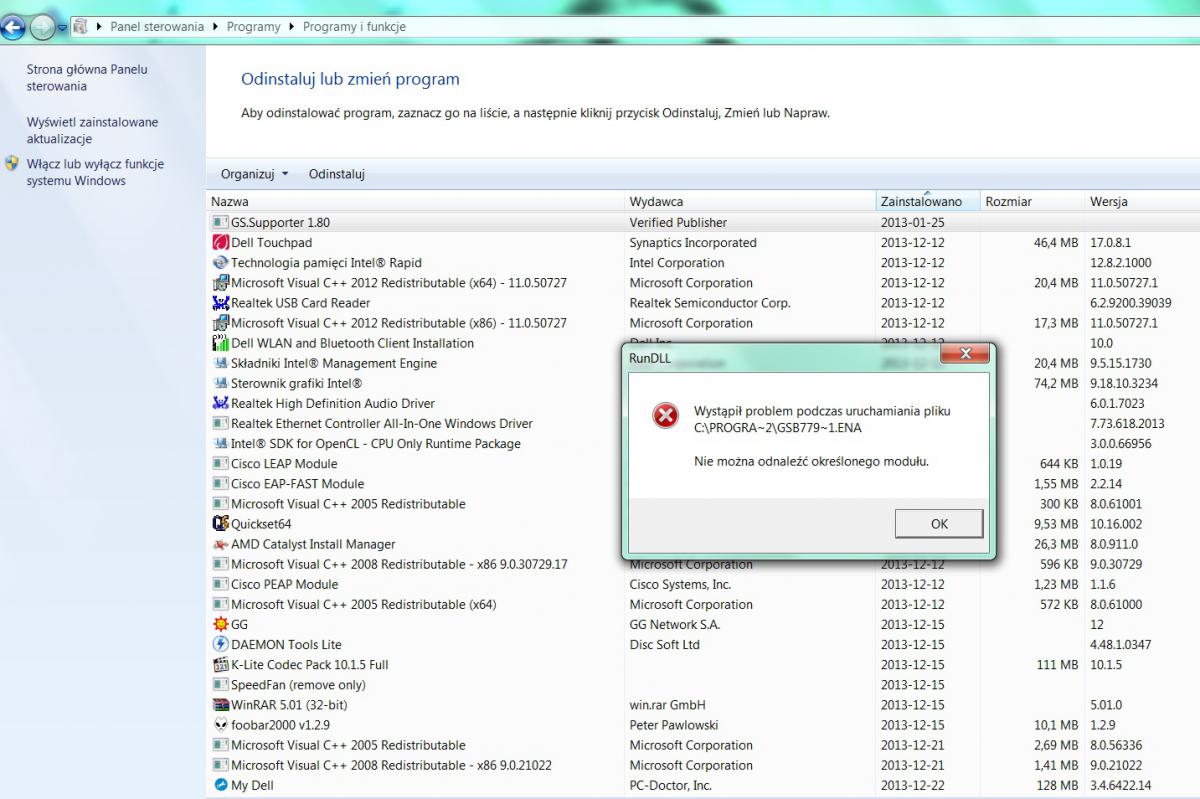Click the Programy i funkcje breadcrumb
The width and height of the screenshot is (1200, 799).
click(354, 27)
